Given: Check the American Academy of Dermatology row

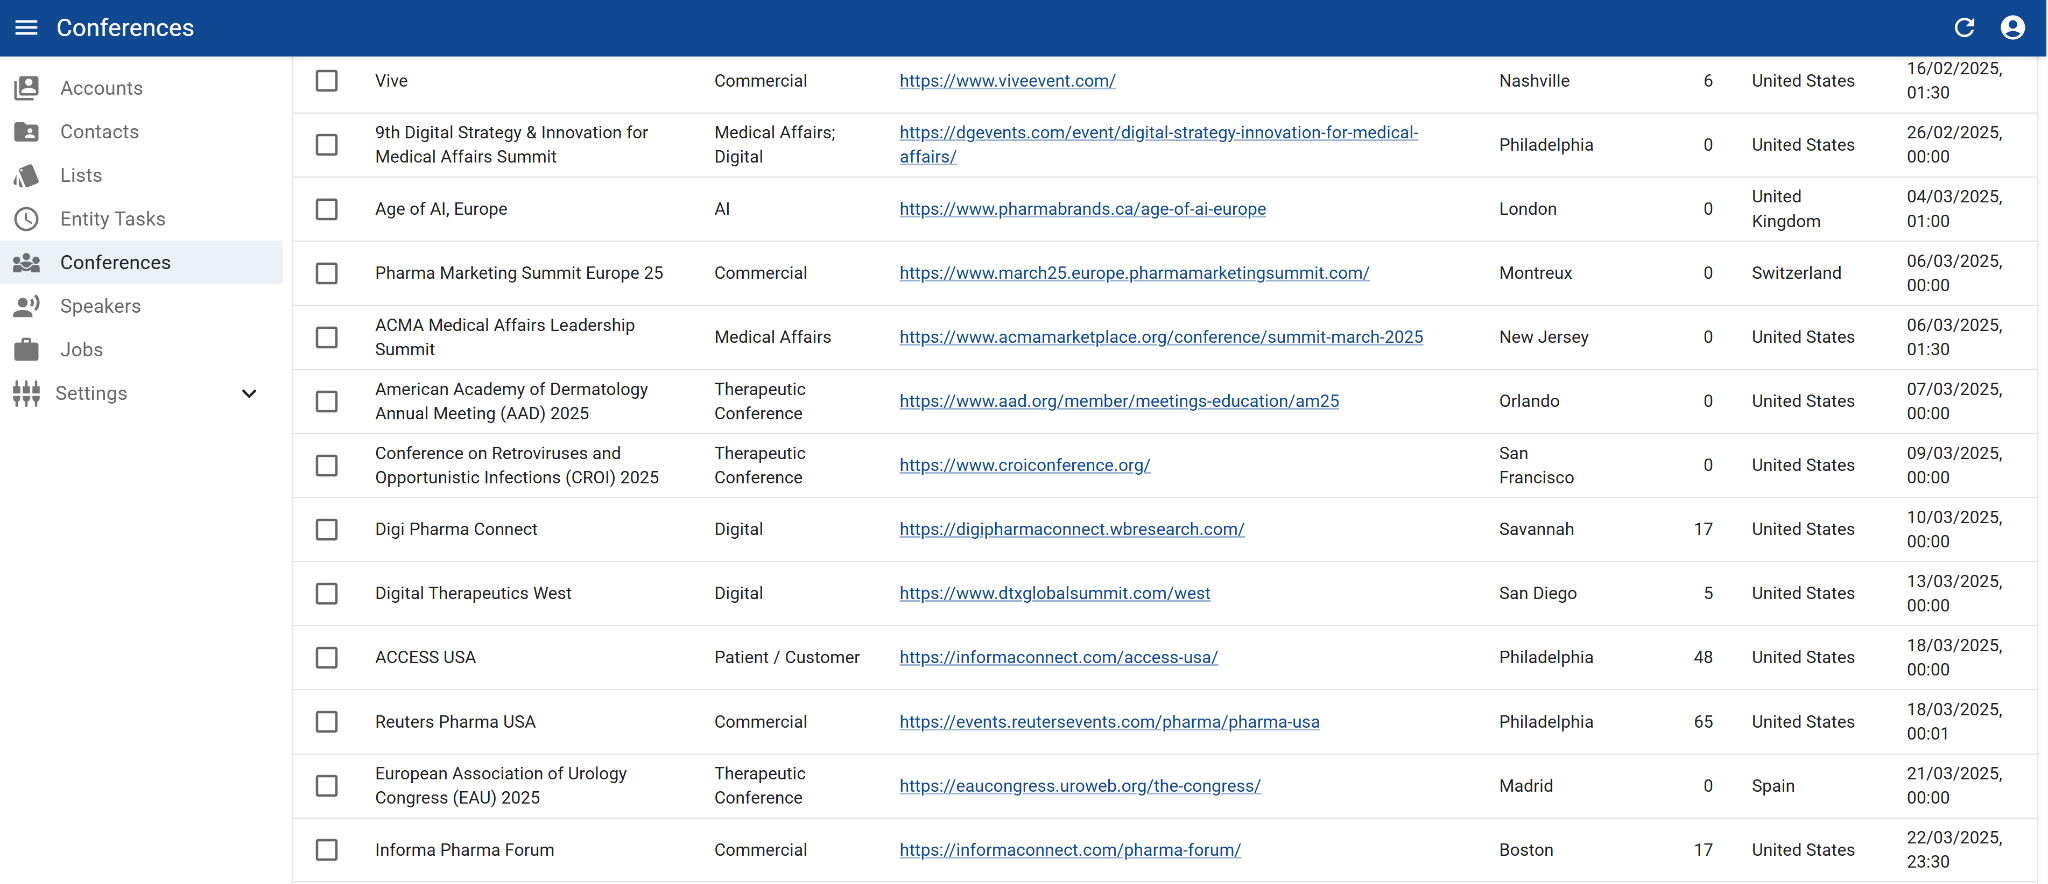Looking at the screenshot, I should 327,401.
